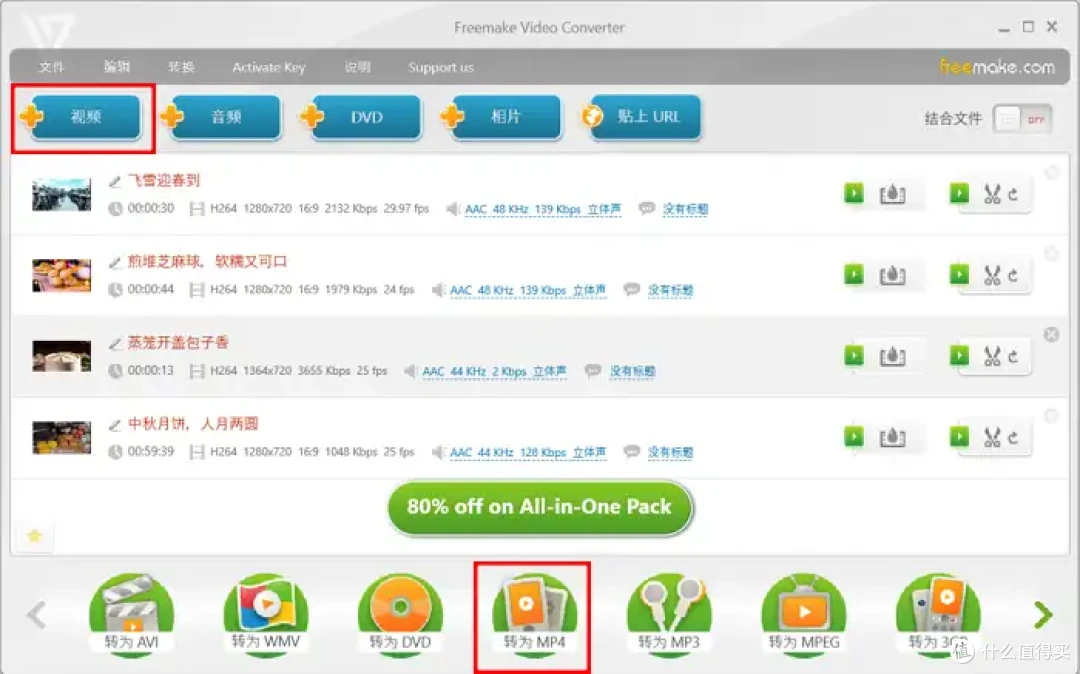Open the 文件 menu
Screen dimensions: 1080x674
pos(52,67)
